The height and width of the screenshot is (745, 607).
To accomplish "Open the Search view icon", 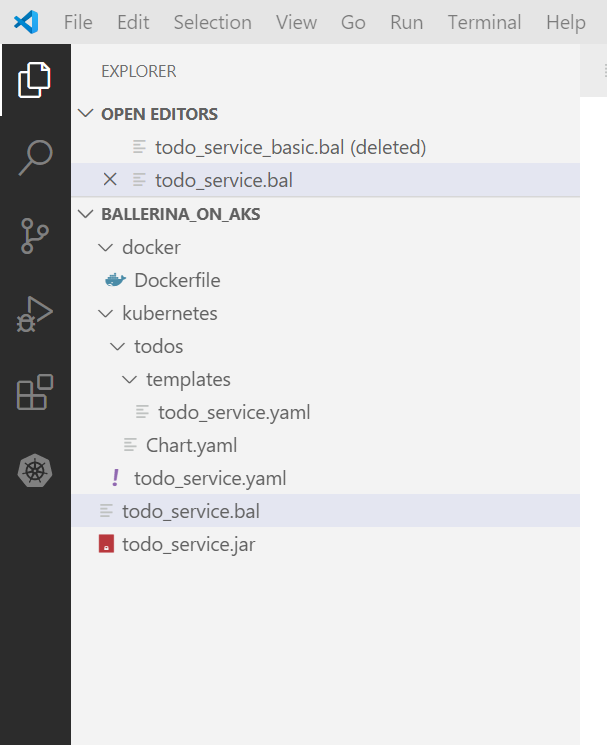I will 35,157.
